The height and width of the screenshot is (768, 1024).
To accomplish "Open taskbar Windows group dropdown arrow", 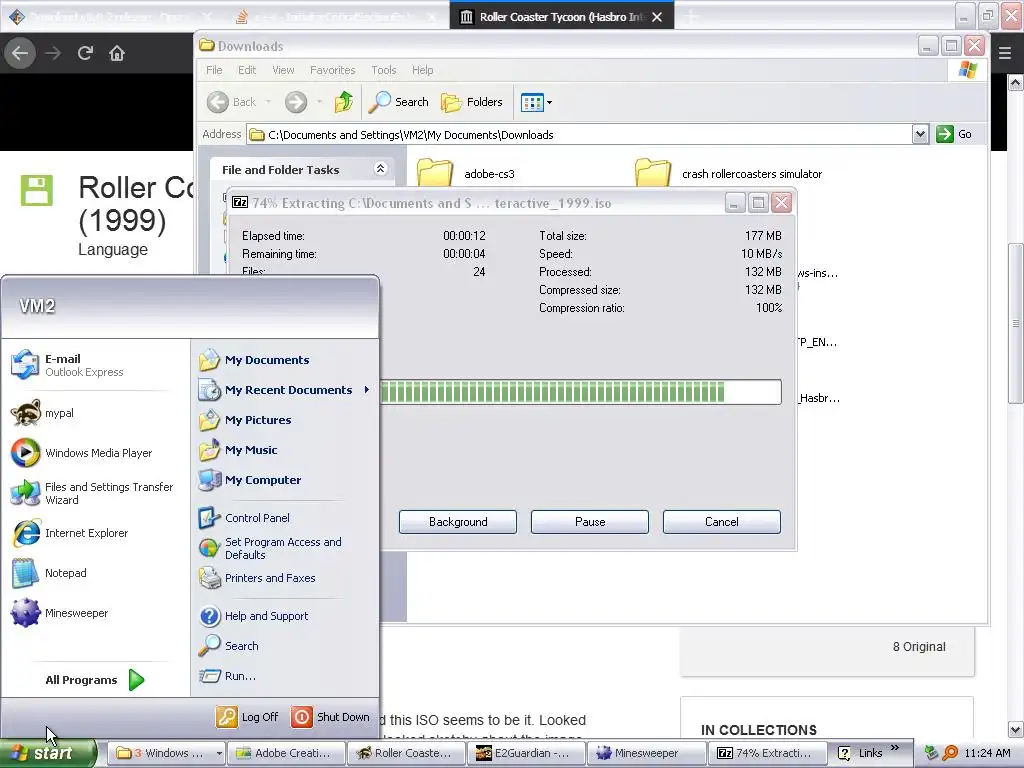I will coord(219,753).
